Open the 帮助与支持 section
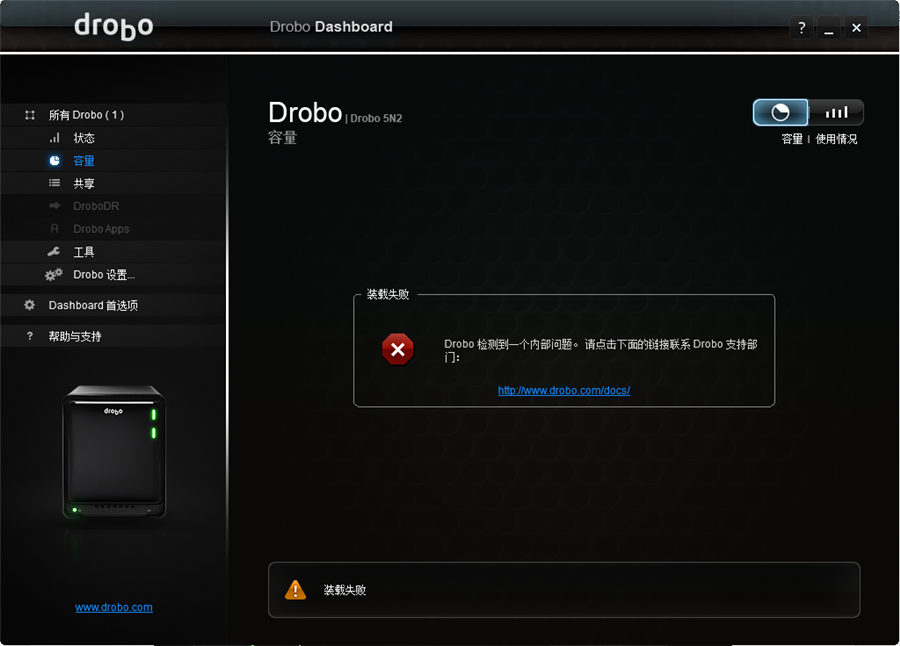The image size is (900, 646). point(75,336)
